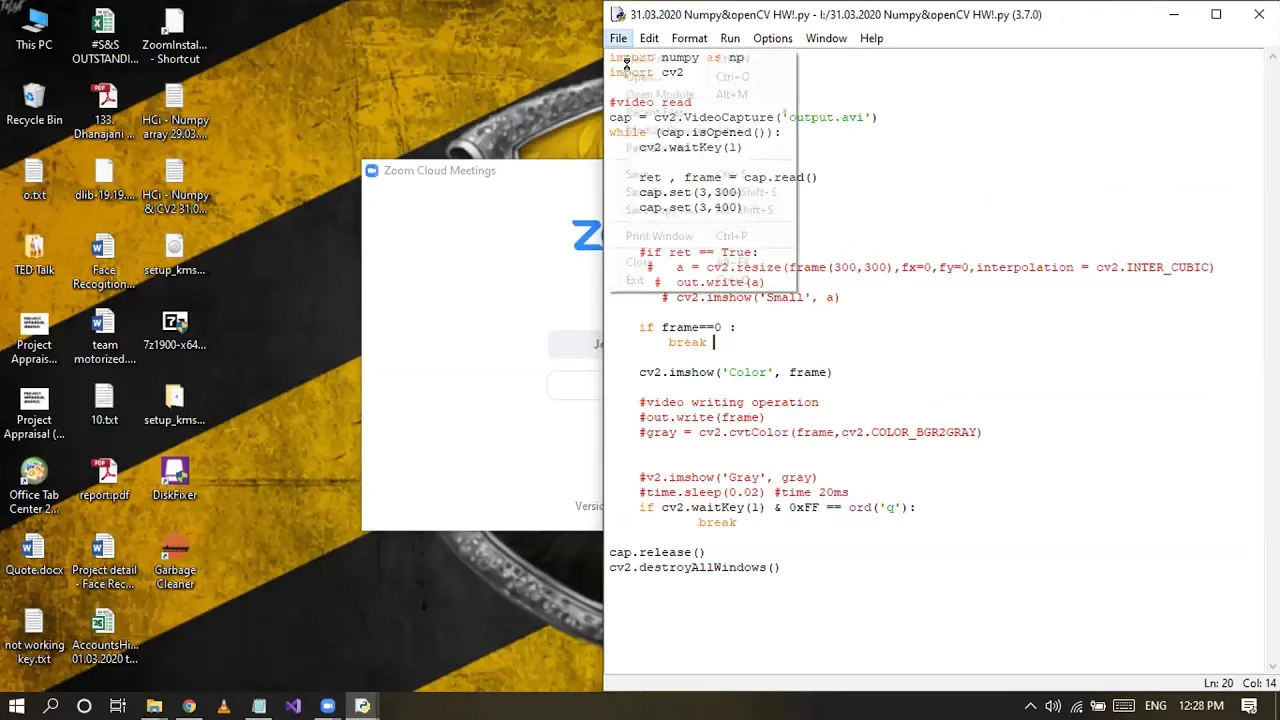Screen dimensions: 1280x720
Task: Open Cortana circle on taskbar
Action: 84,706
